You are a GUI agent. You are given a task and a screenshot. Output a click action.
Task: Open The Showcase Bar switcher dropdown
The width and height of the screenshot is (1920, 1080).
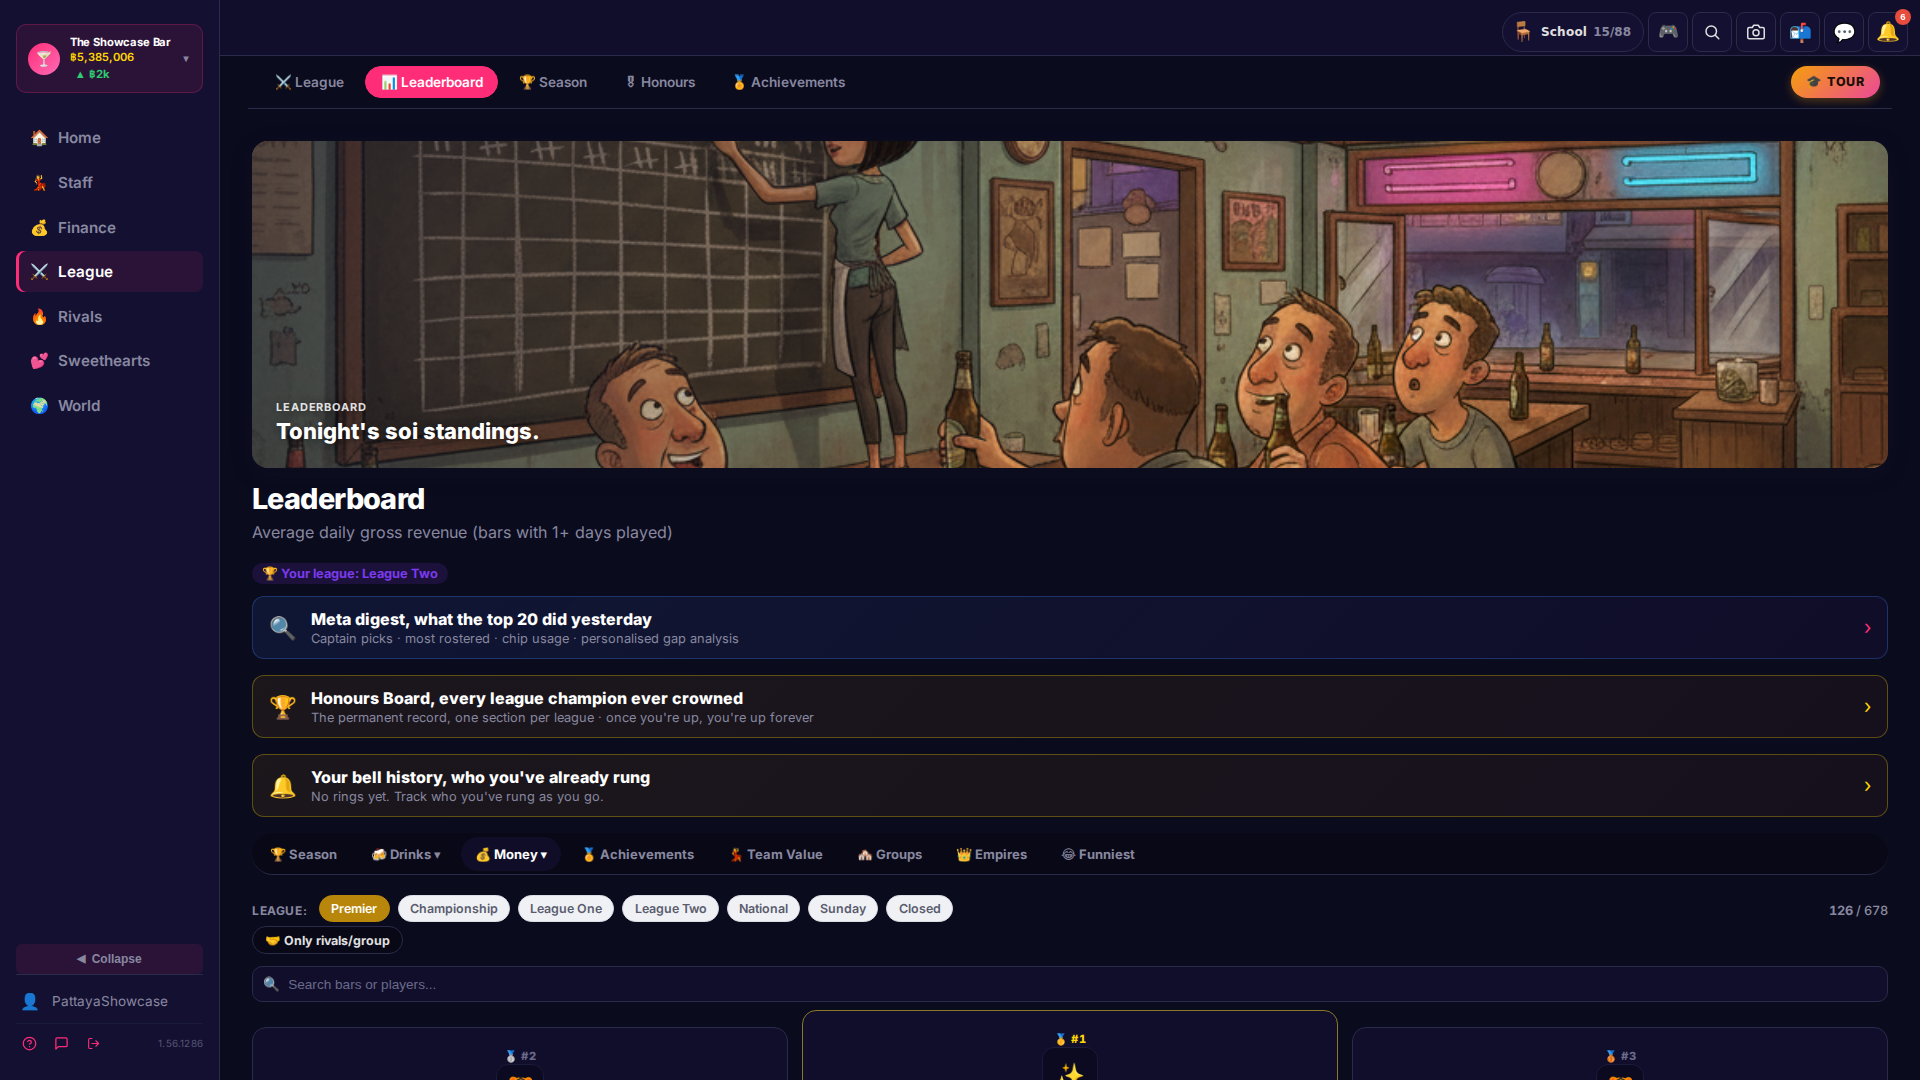click(x=110, y=58)
